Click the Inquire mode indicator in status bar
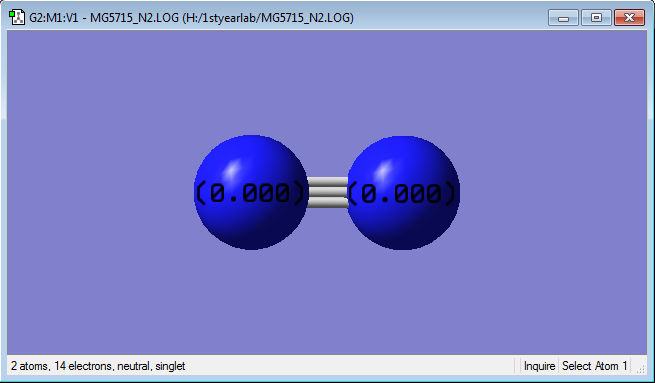Viewport: 655px width, 383px height. (539, 366)
